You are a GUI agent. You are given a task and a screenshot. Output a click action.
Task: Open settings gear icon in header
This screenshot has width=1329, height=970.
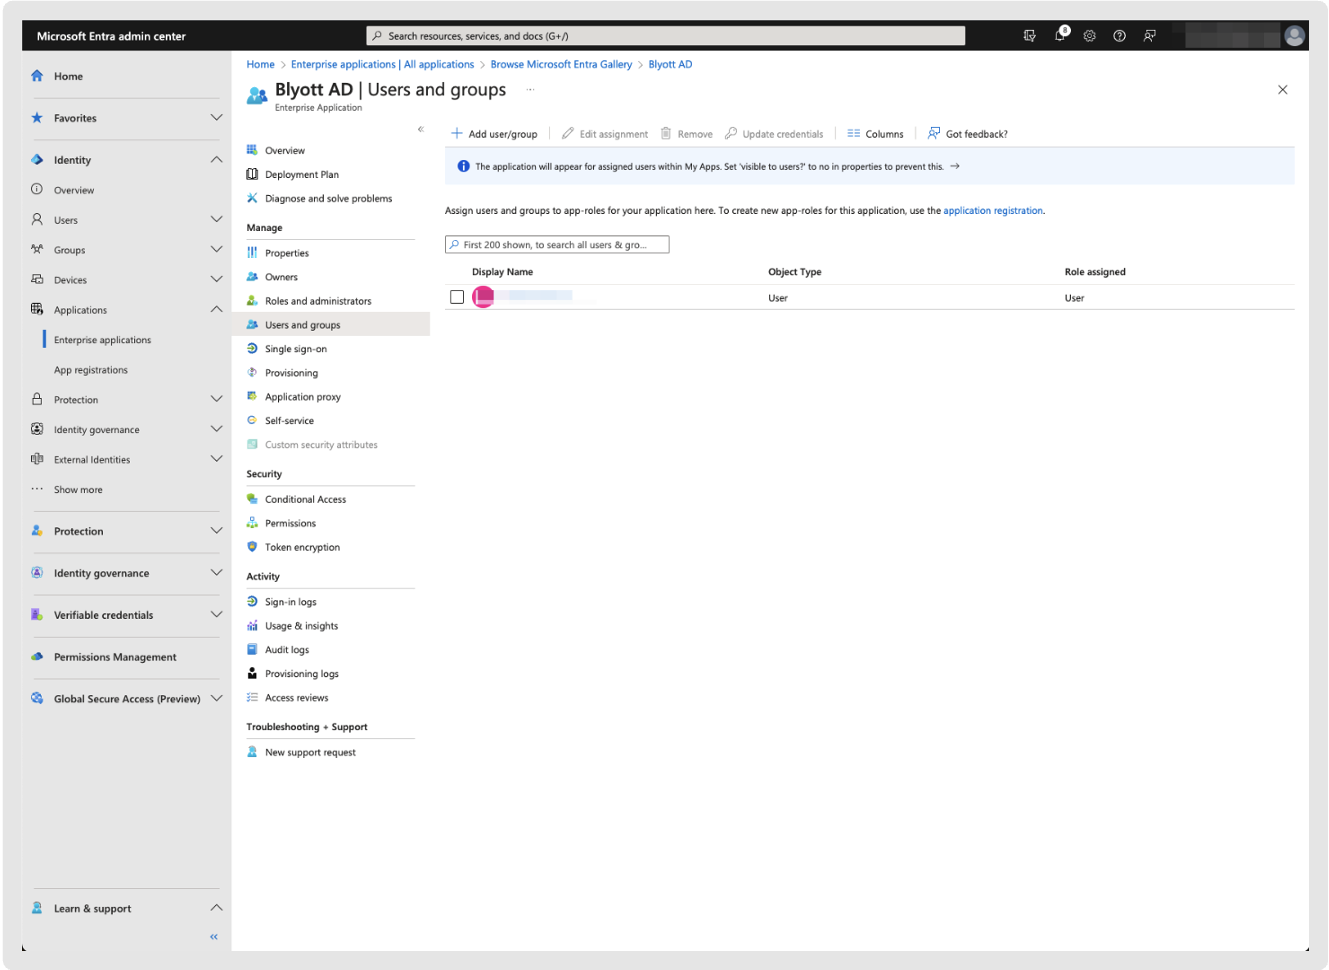pos(1090,36)
